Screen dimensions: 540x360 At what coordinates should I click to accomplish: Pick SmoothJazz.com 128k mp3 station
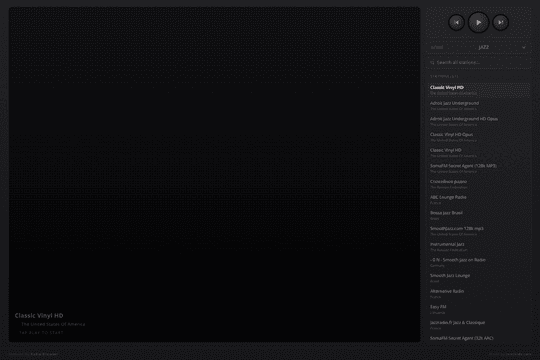(479, 231)
